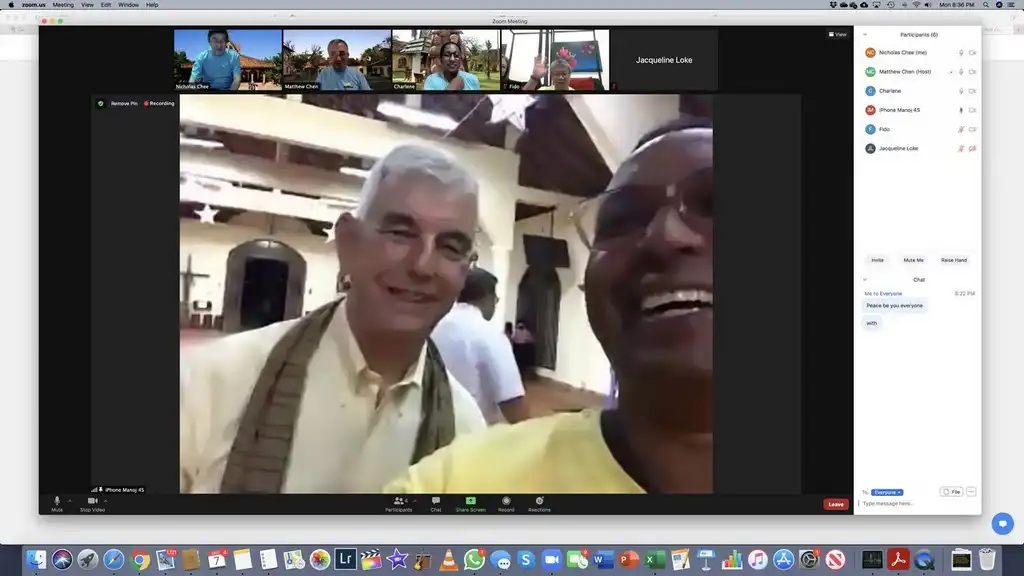This screenshot has width=1024, height=576.
Task: Mute microphone using the Mute button
Action: pos(57,504)
